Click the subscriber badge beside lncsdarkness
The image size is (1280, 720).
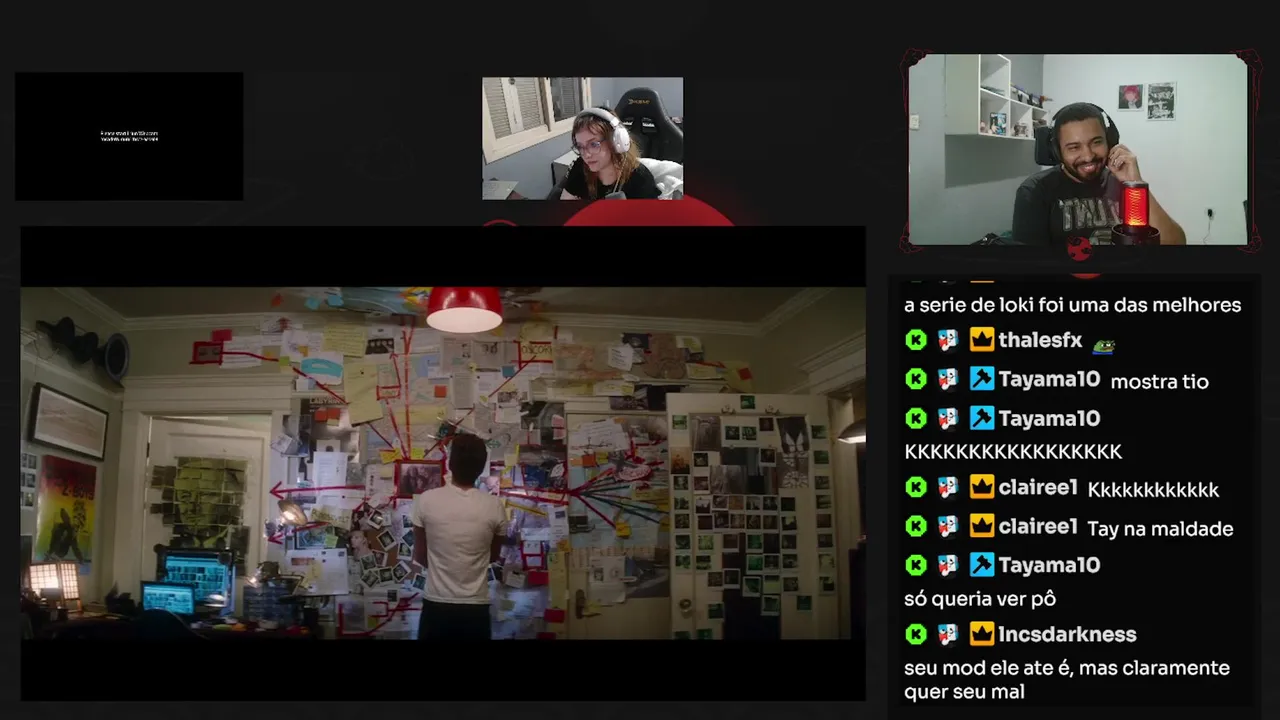coord(948,634)
